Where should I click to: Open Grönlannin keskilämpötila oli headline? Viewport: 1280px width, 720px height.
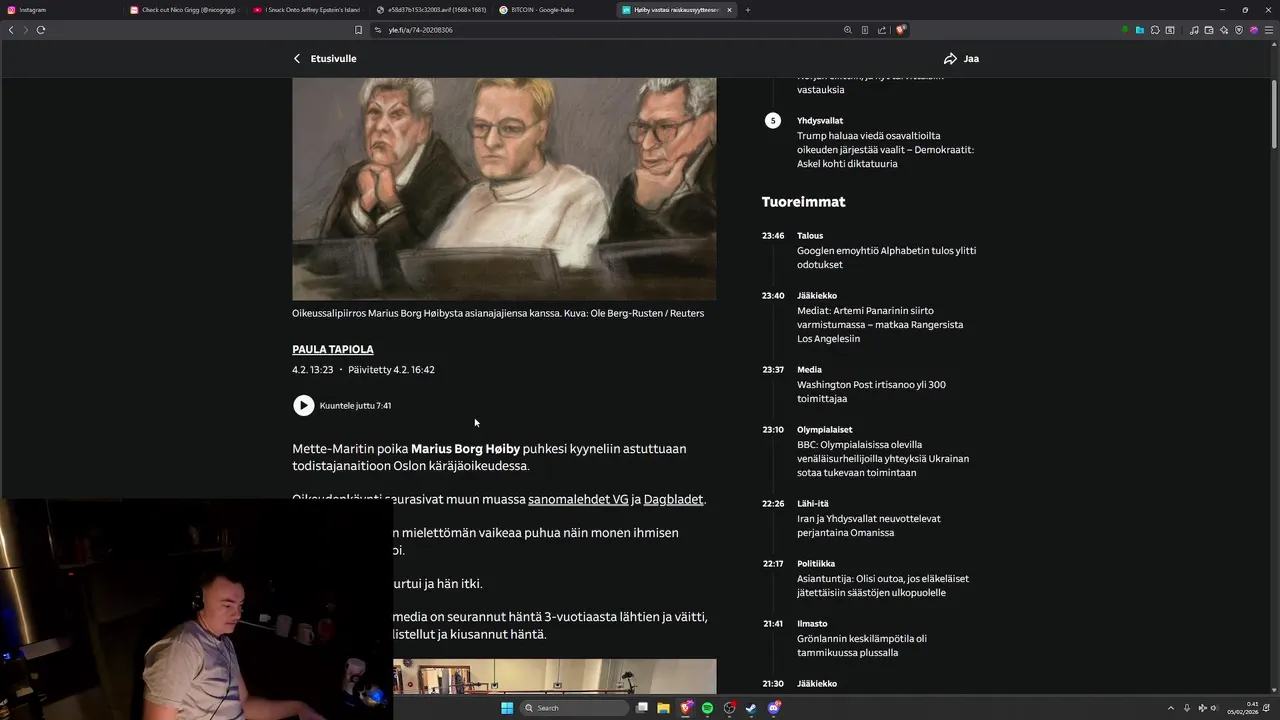coord(862,646)
